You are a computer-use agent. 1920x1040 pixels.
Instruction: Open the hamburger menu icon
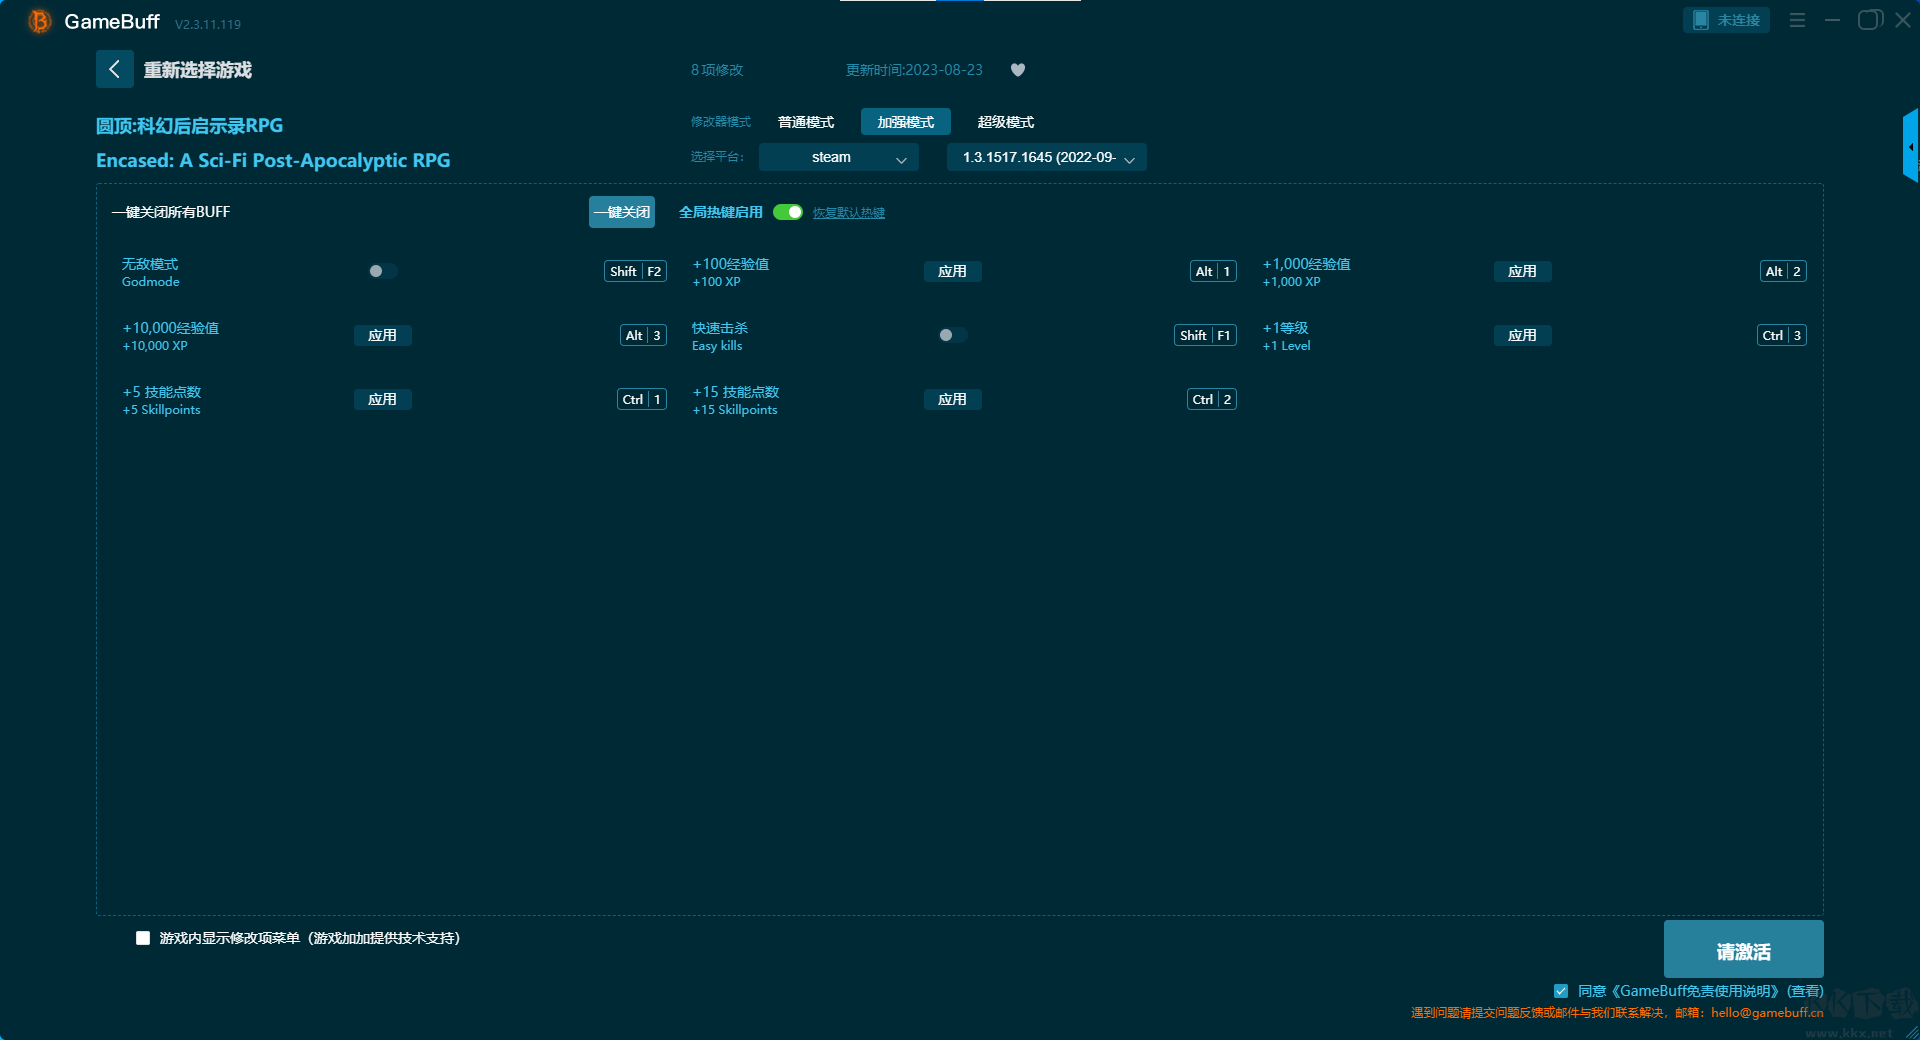[x=1797, y=20]
